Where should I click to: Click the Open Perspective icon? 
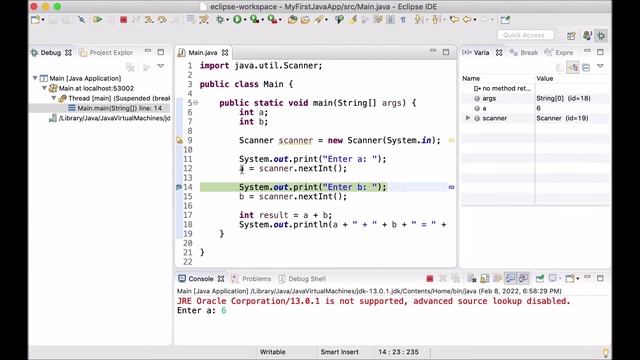[x=571, y=36]
